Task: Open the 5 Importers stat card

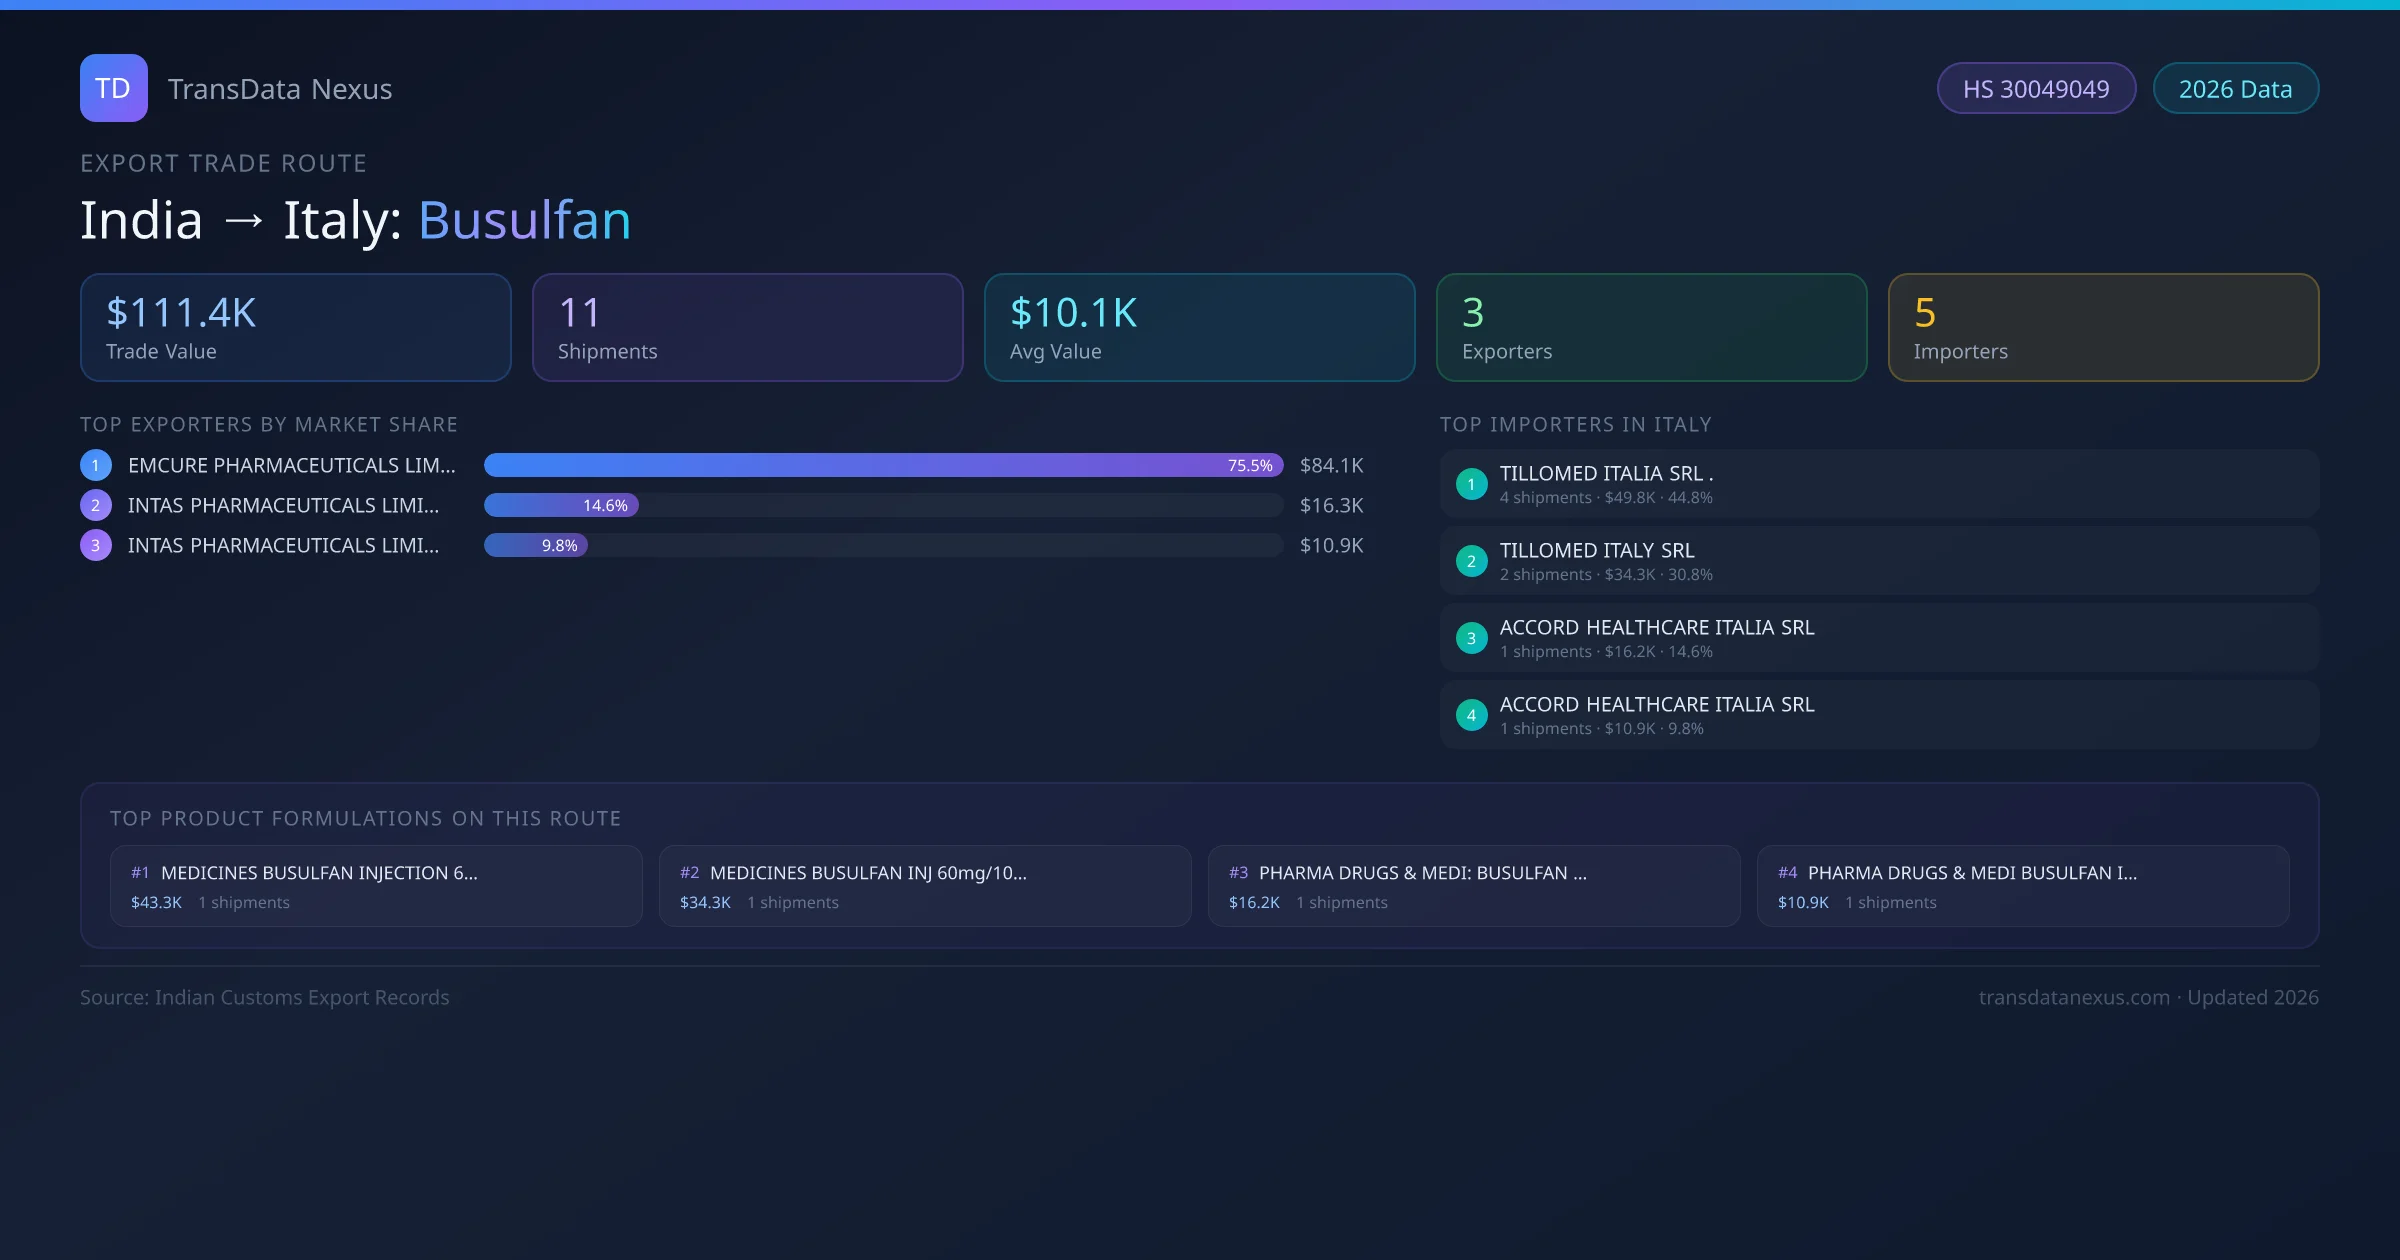Action: [x=2103, y=327]
